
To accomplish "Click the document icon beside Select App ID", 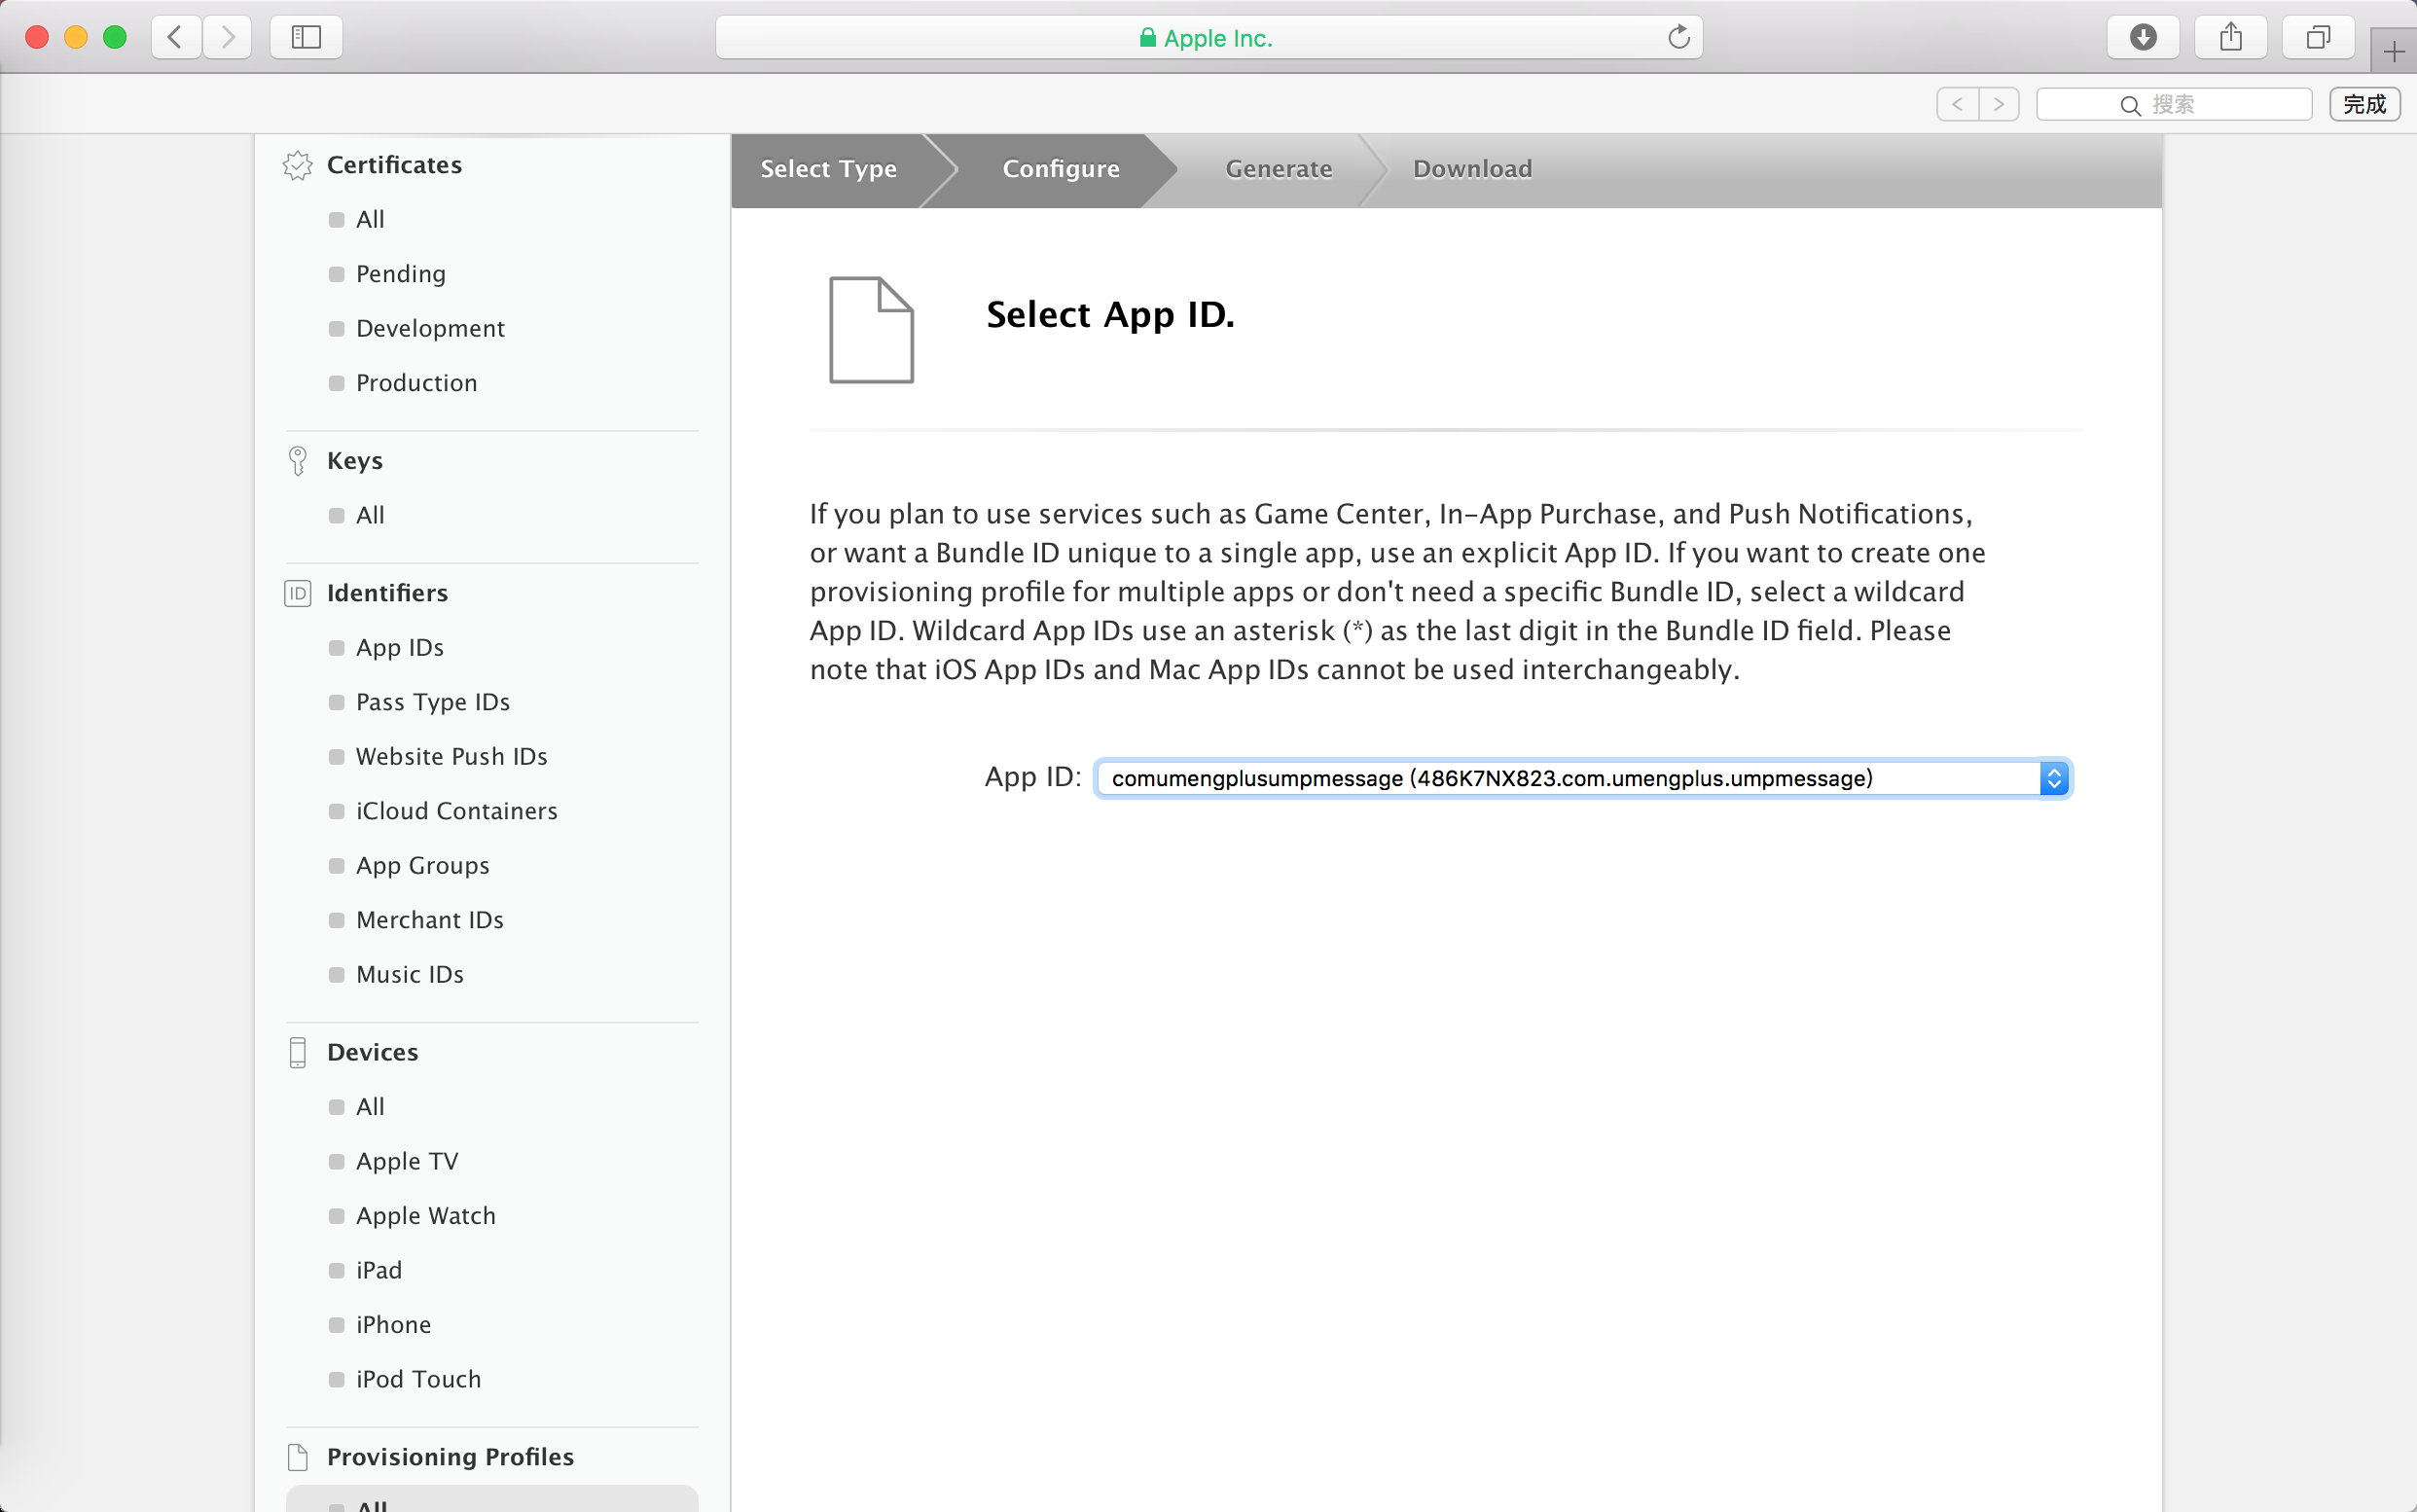I will [871, 330].
